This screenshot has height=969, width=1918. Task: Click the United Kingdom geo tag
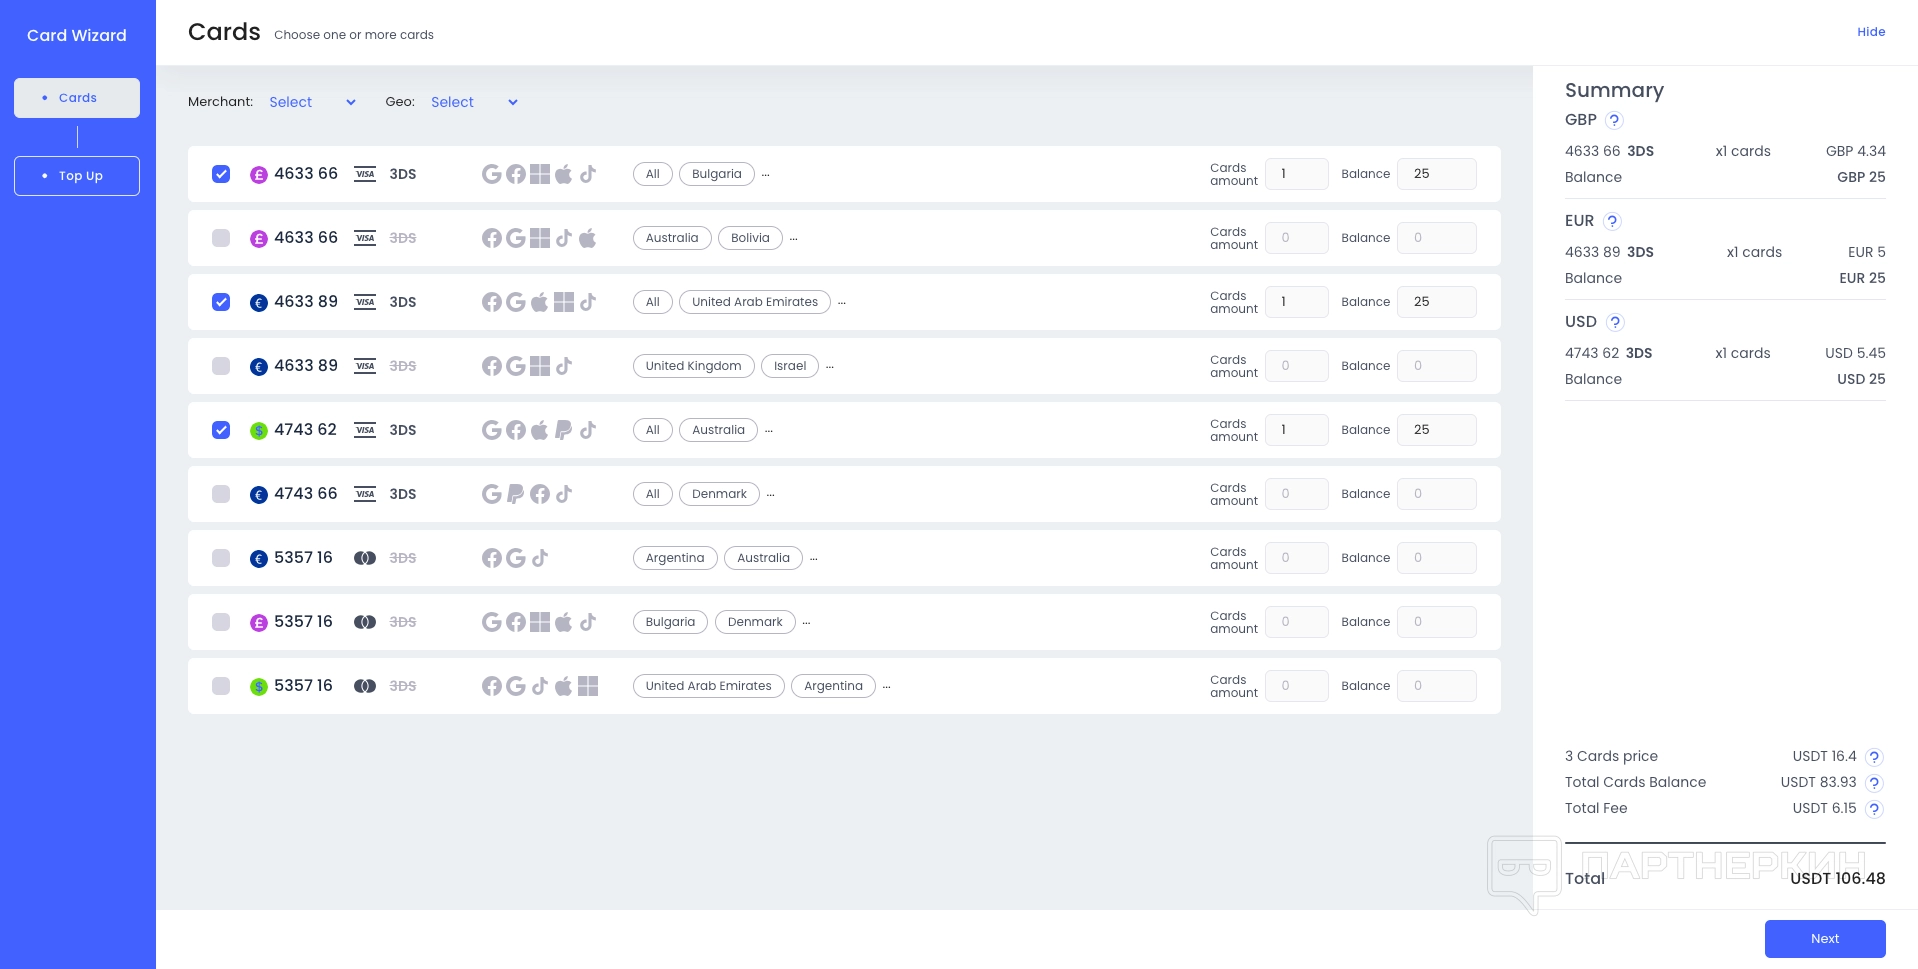tap(694, 366)
